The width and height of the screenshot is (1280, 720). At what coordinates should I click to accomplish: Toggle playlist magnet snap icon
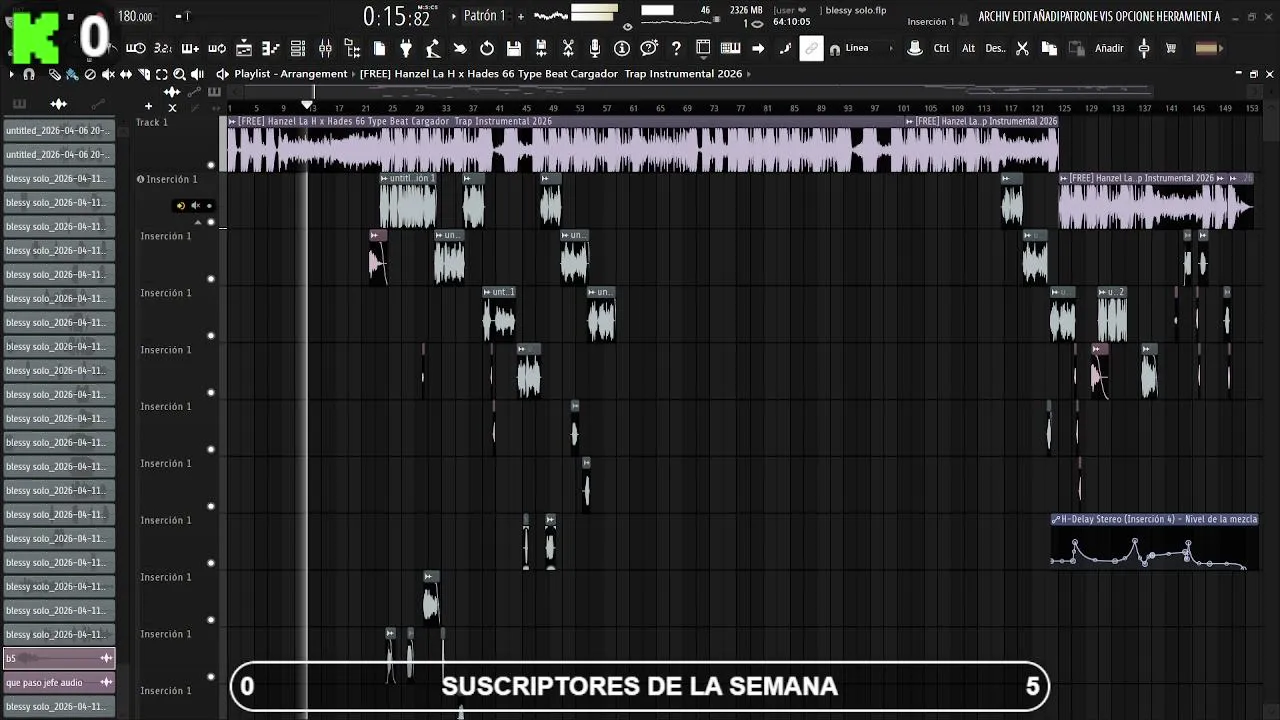29,74
